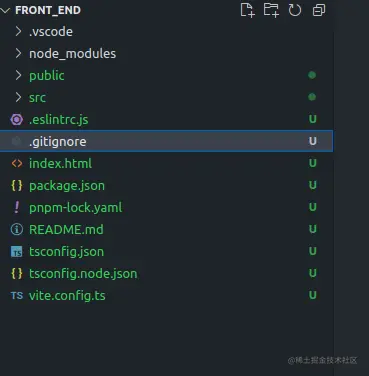Collapse all folders in explorer
The width and height of the screenshot is (369, 376).
click(x=319, y=10)
